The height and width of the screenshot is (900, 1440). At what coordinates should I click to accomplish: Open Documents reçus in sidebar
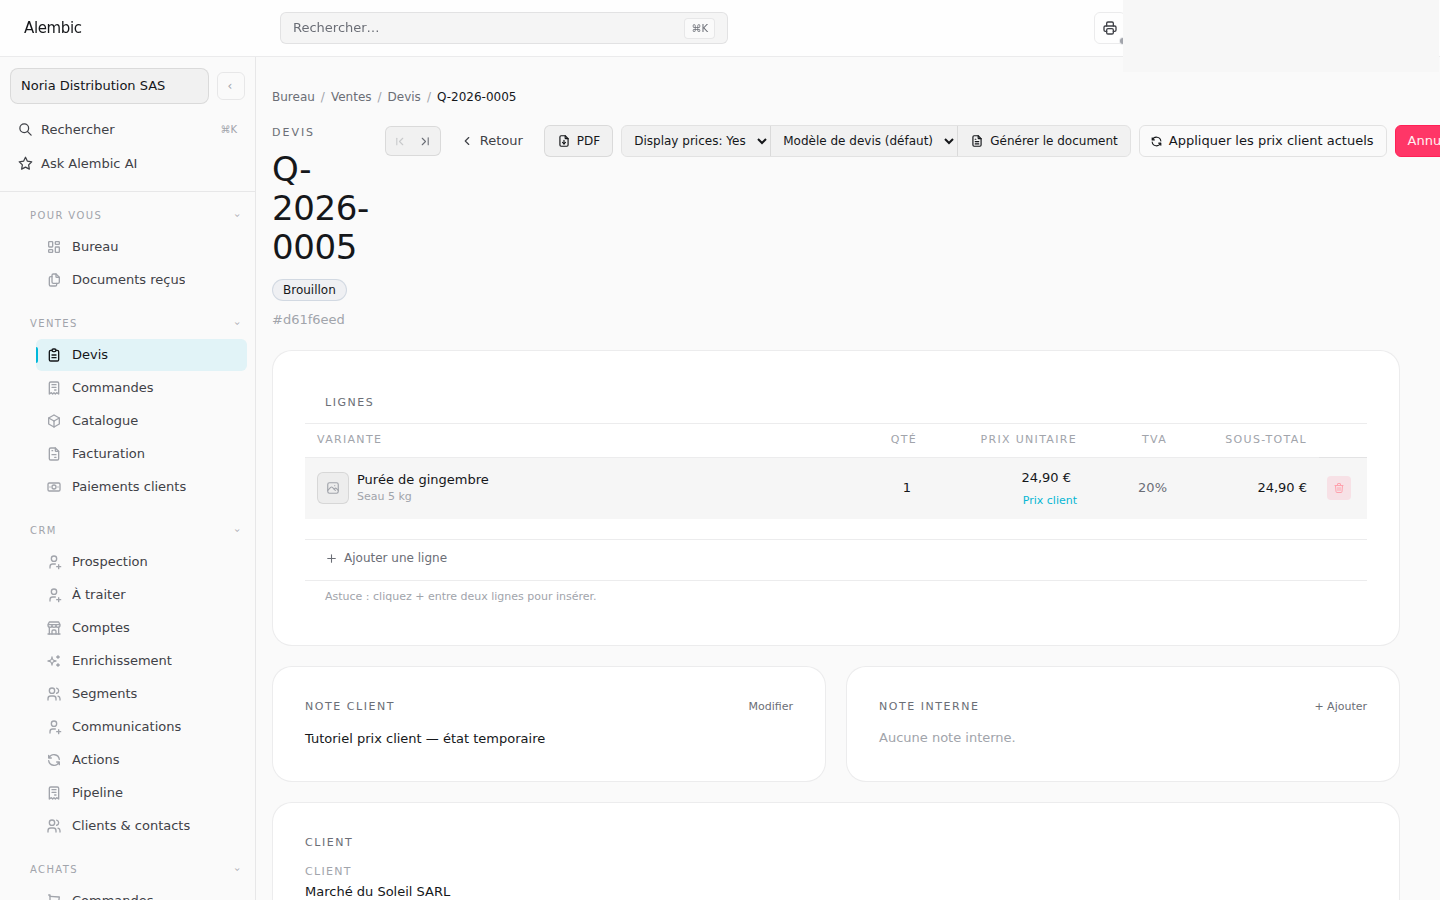coord(141,279)
